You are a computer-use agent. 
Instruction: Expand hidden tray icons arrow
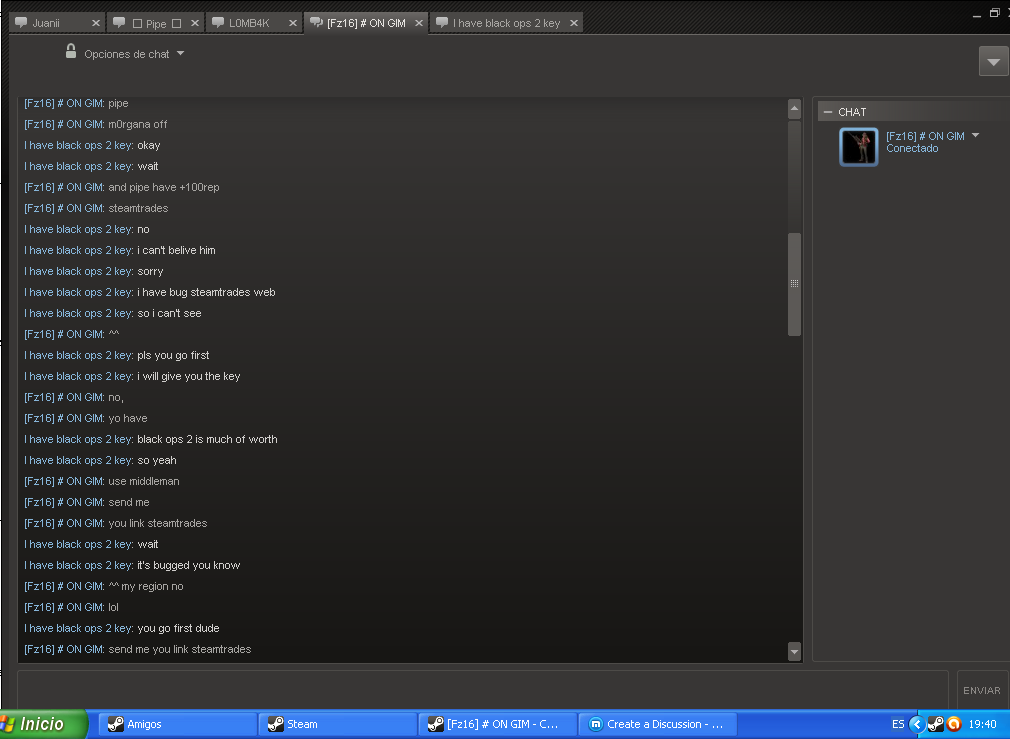[x=916, y=724]
